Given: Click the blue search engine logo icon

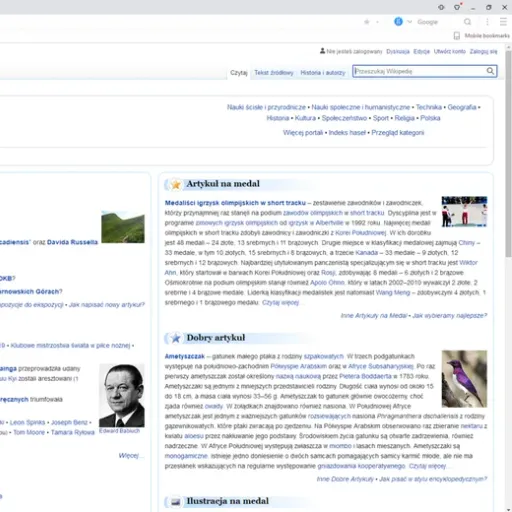Looking at the screenshot, I should click(398, 22).
